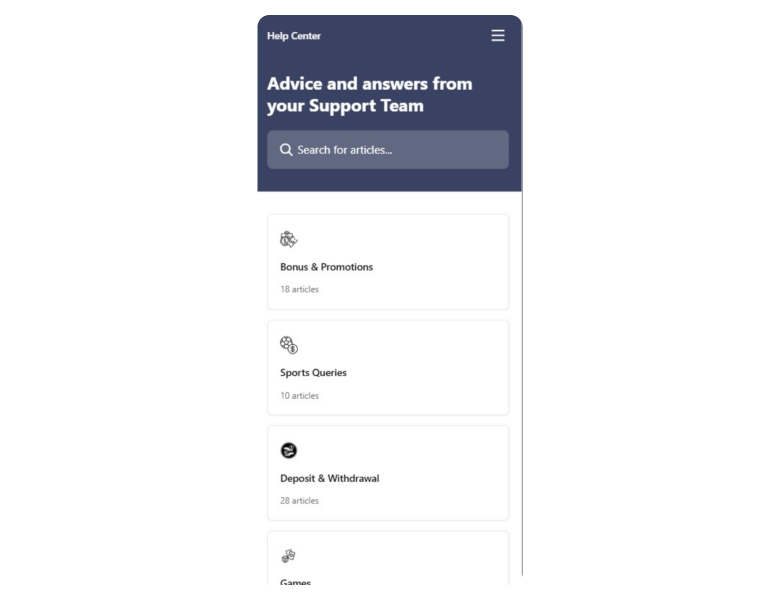Screen dimensions: 780x600
Task: Click the 18 articles count text
Action: point(299,289)
